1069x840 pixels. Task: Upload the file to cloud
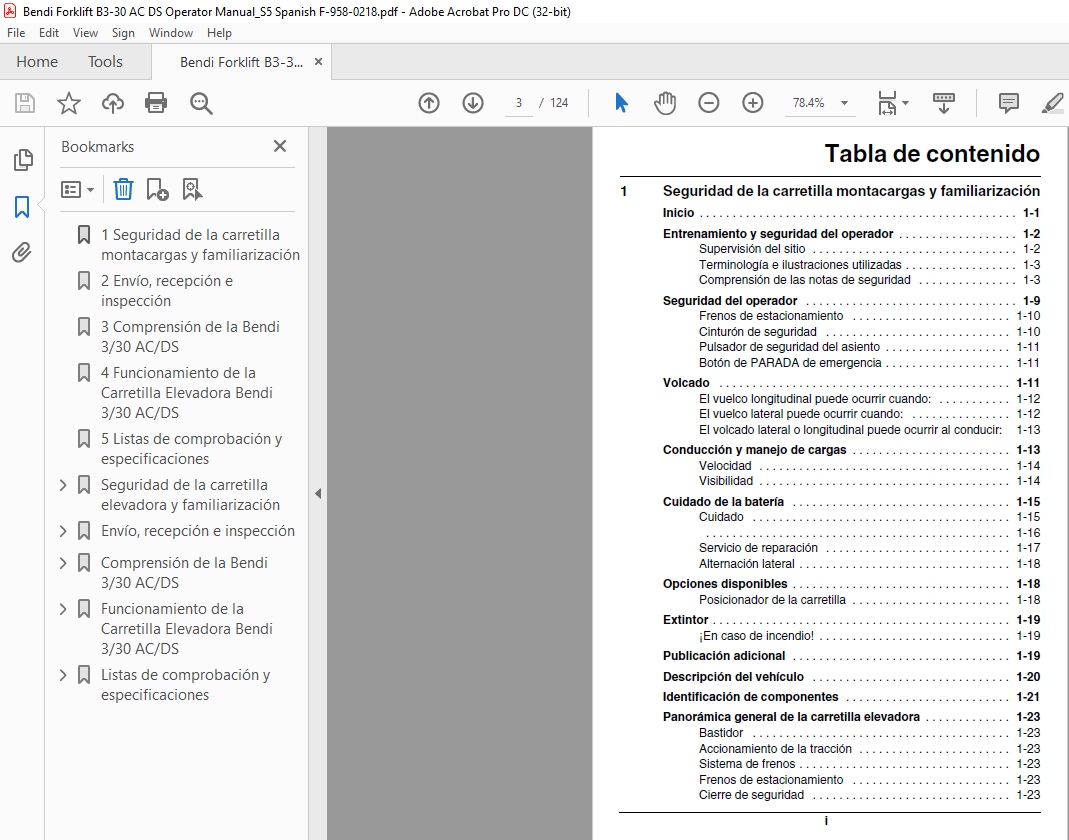tap(112, 103)
